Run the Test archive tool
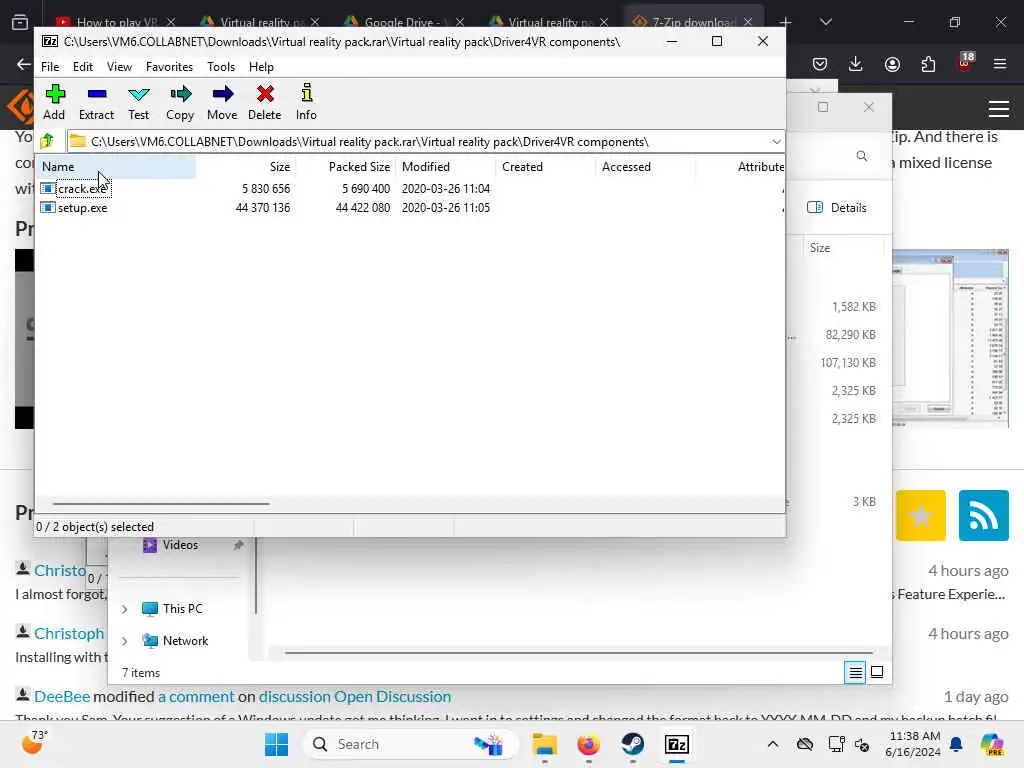The image size is (1024, 768). click(x=138, y=102)
